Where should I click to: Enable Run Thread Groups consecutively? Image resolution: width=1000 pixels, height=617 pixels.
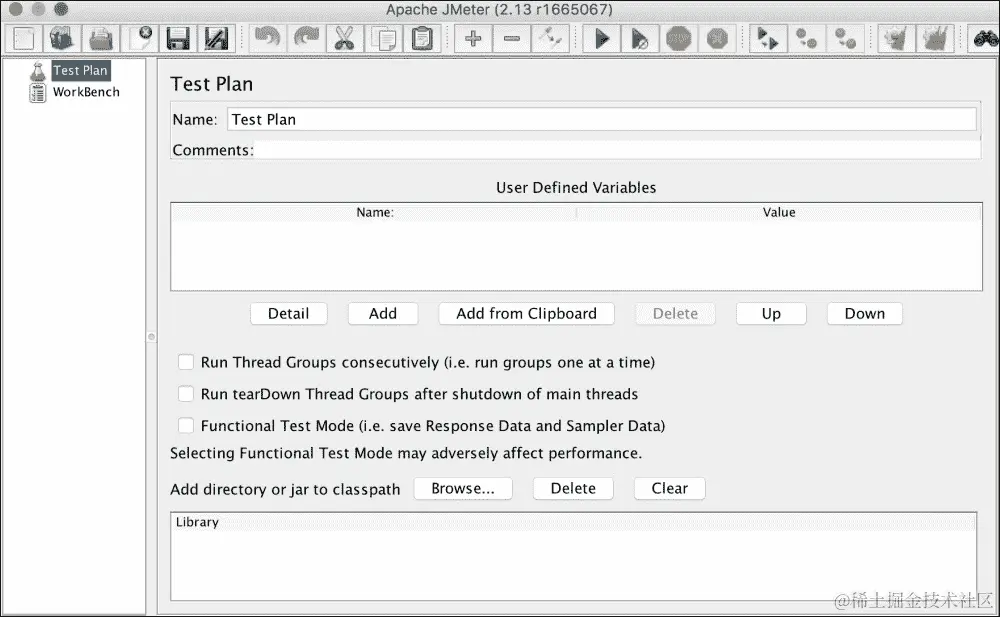tap(186, 362)
